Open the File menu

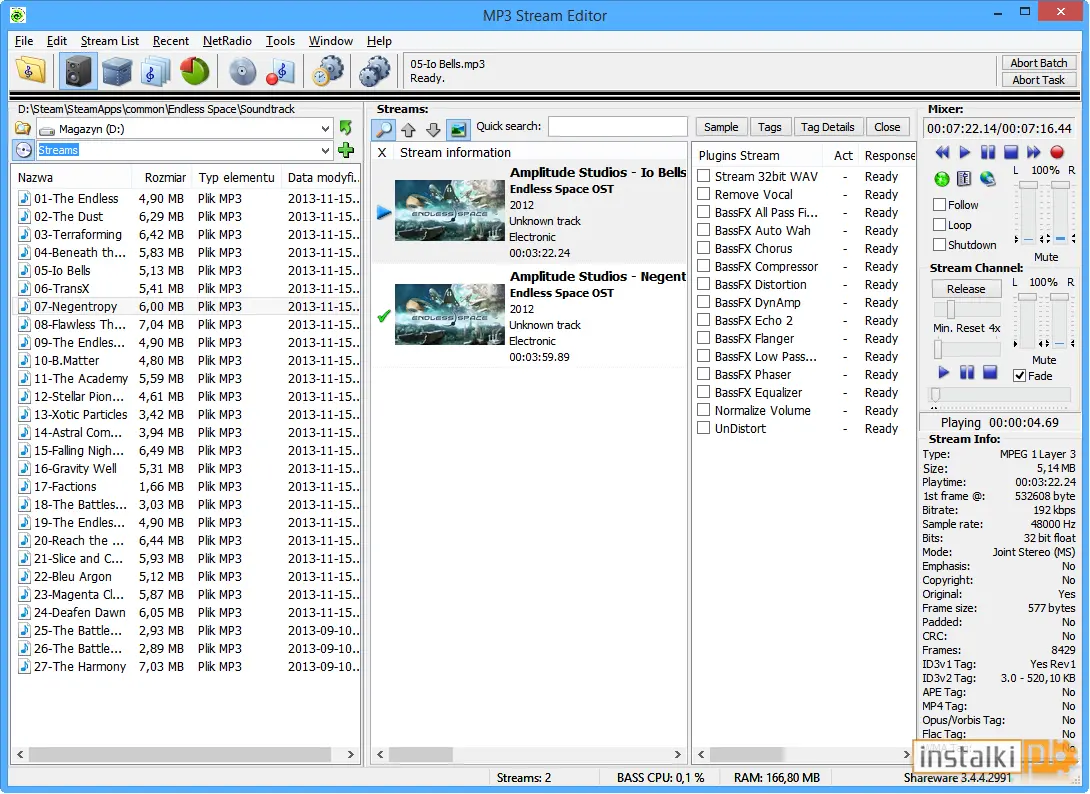pos(24,41)
